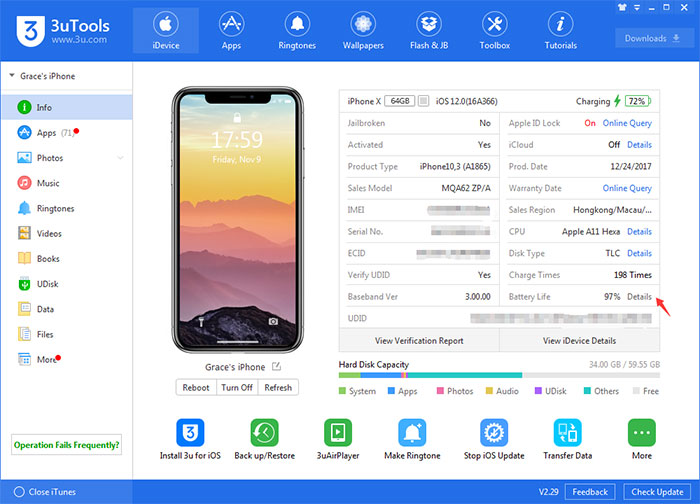
Task: Click the Refresh button
Action: click(278, 387)
